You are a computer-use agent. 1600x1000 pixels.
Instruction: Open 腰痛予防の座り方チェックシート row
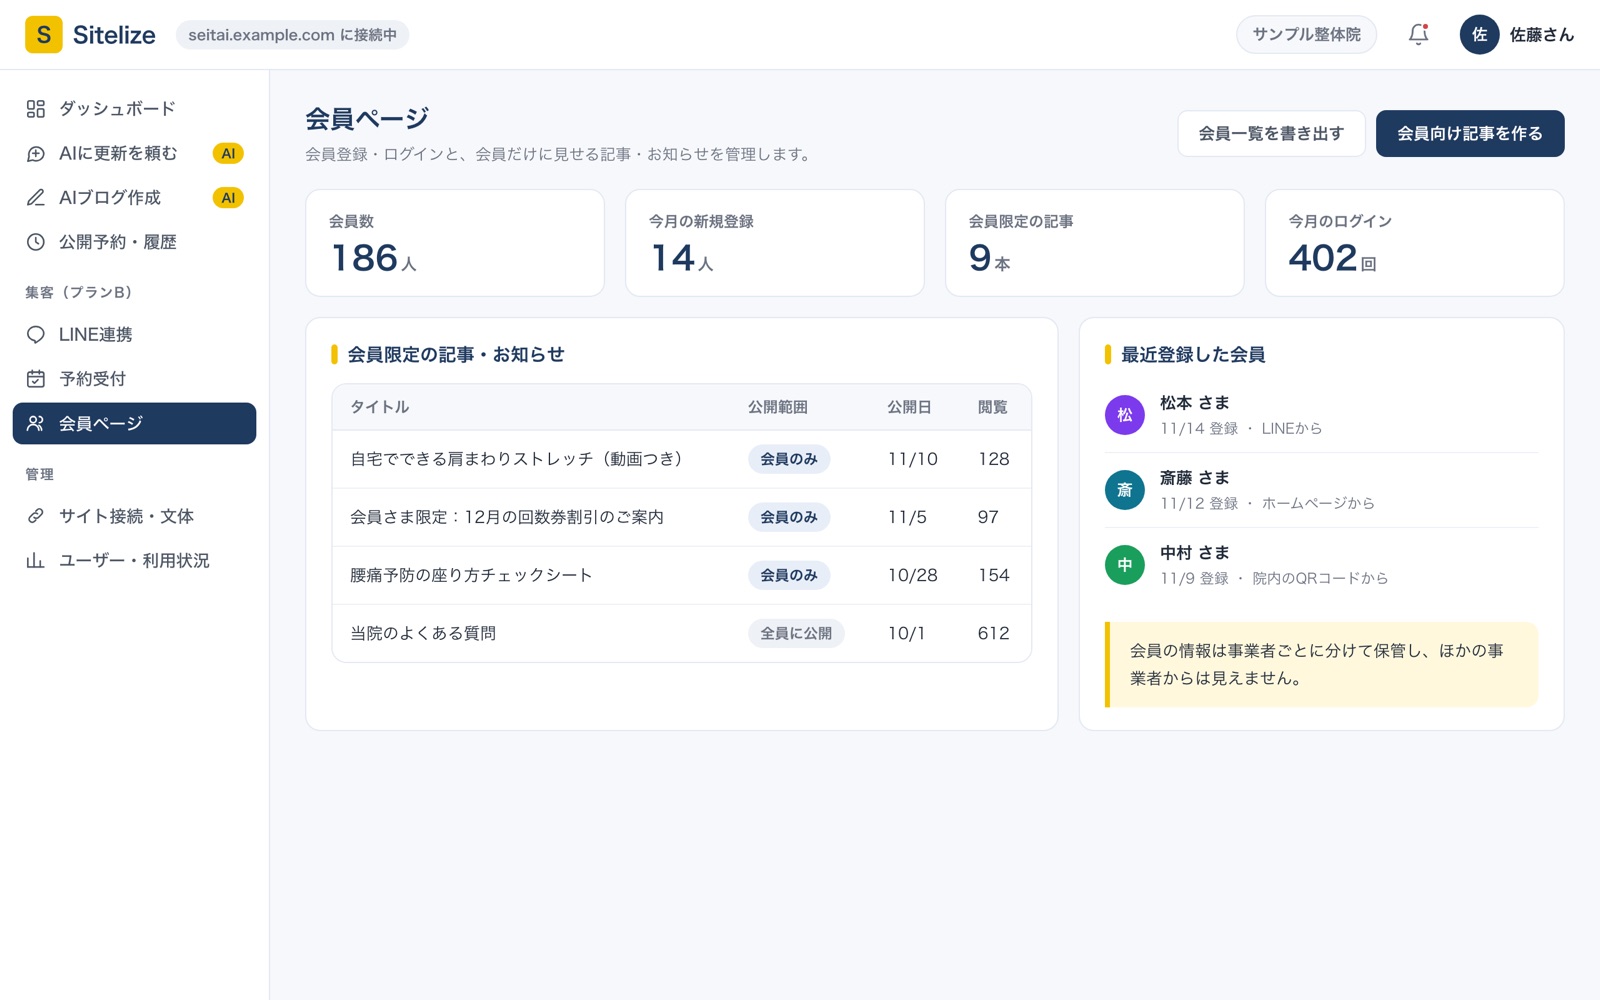(x=682, y=575)
